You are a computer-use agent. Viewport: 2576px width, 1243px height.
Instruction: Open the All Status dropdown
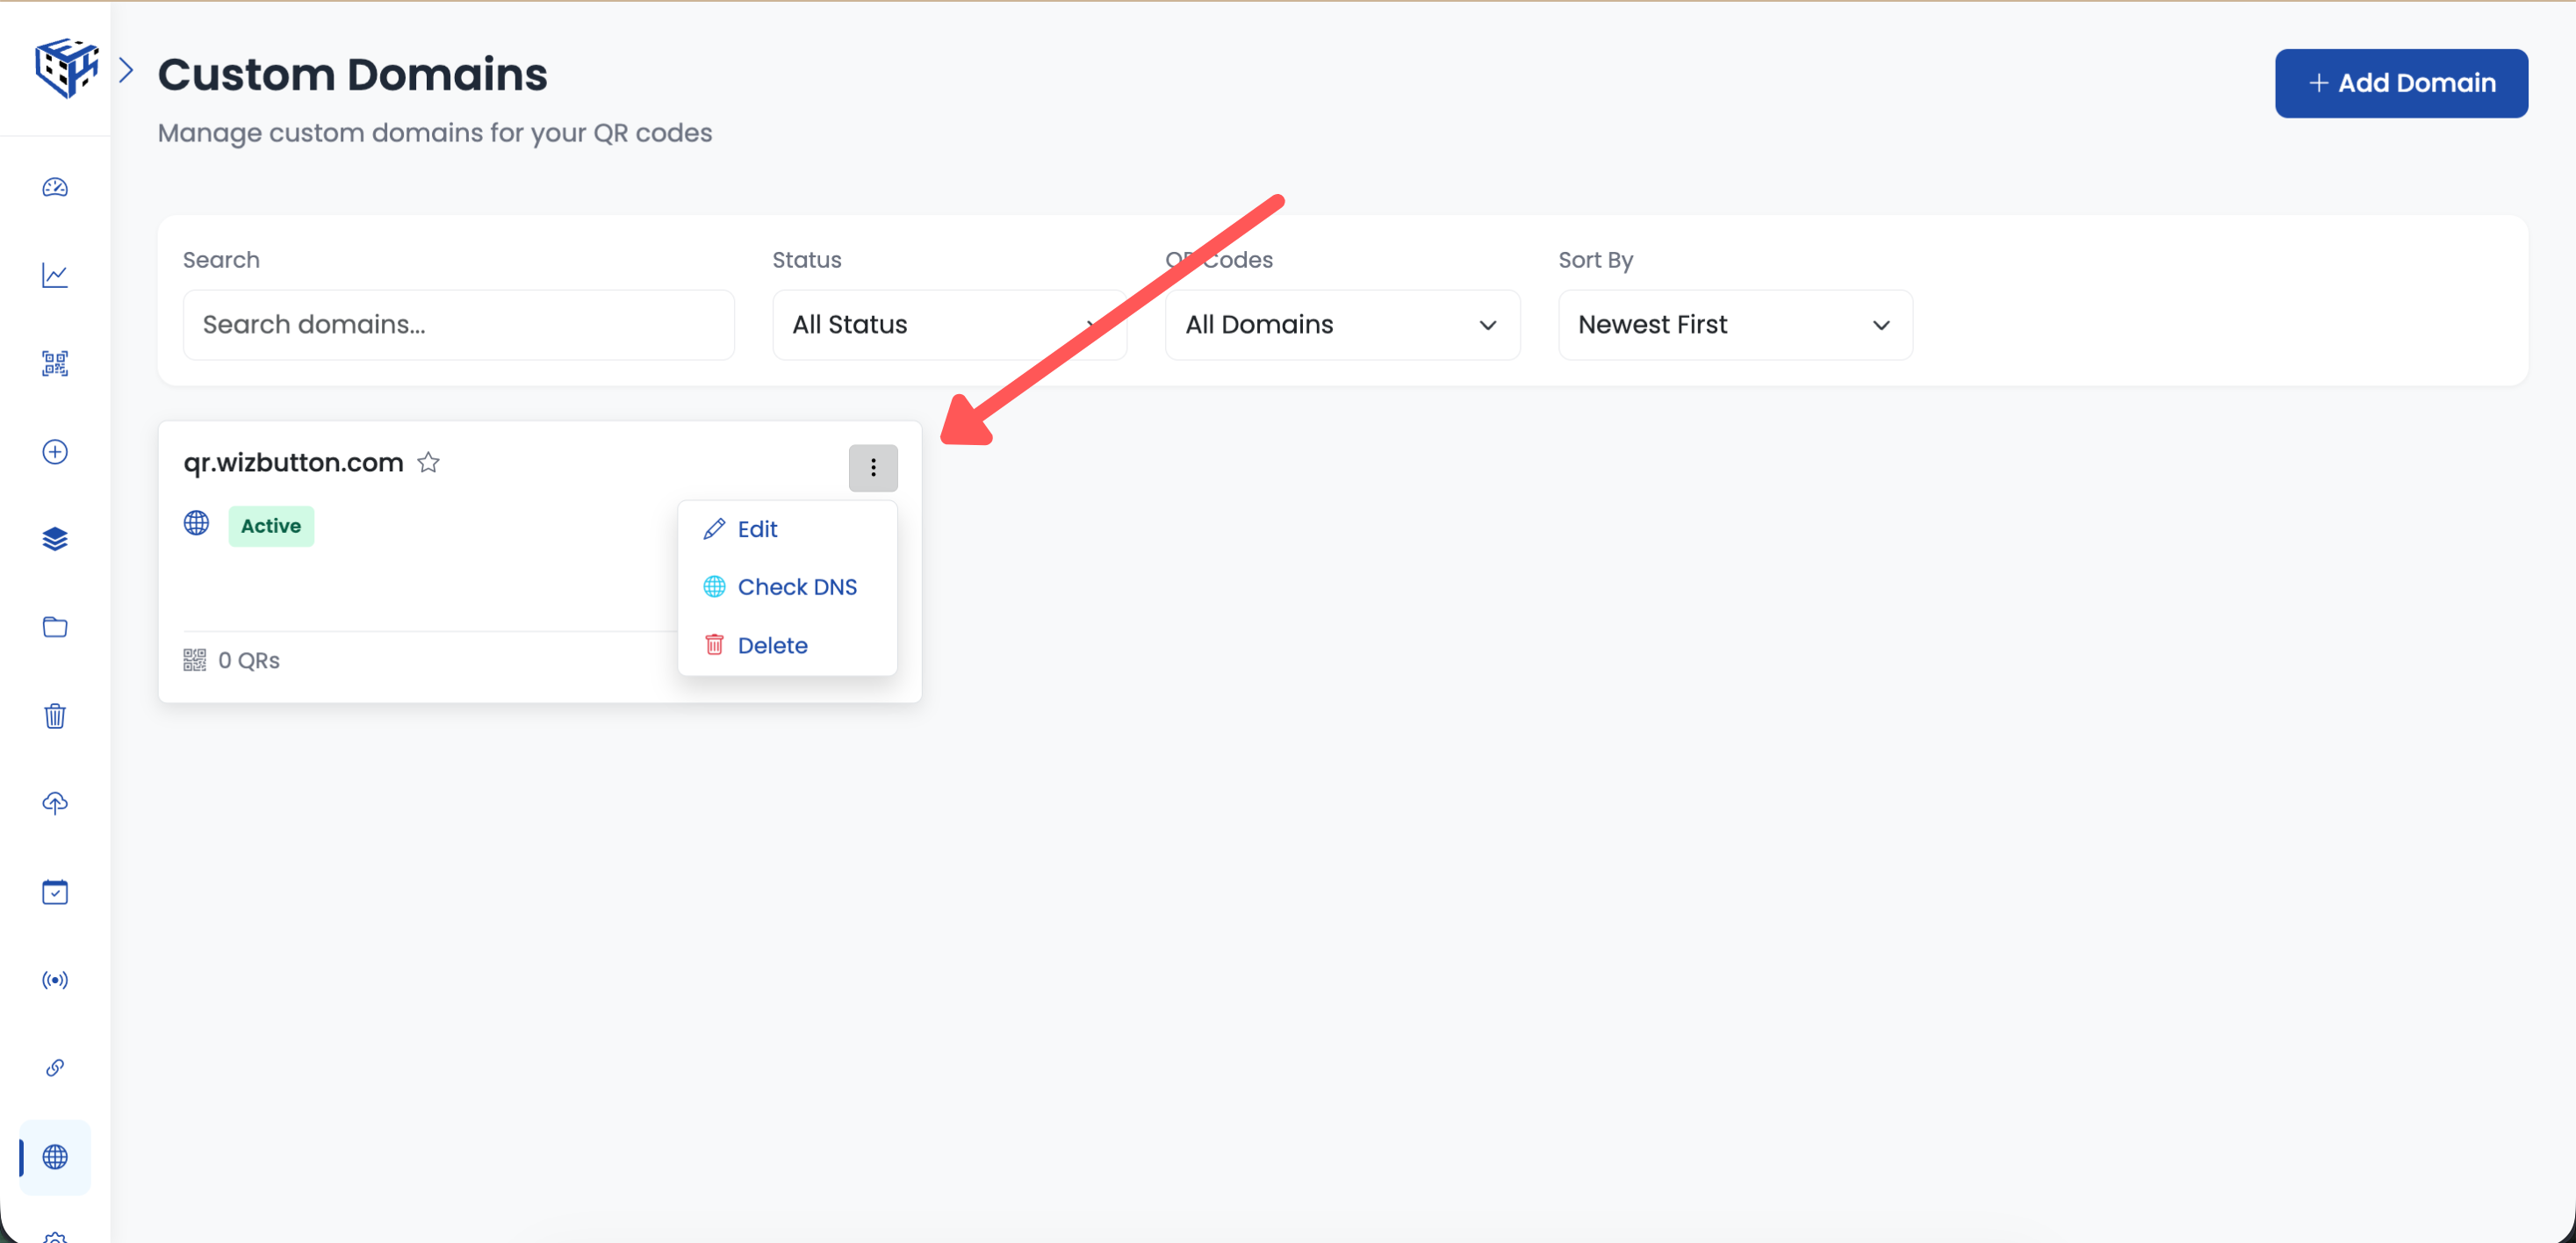pyautogui.click(x=948, y=324)
